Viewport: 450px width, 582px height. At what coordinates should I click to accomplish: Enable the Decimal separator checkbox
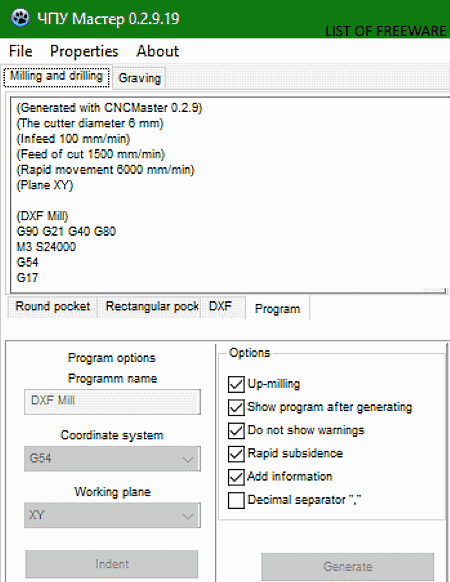[236, 500]
